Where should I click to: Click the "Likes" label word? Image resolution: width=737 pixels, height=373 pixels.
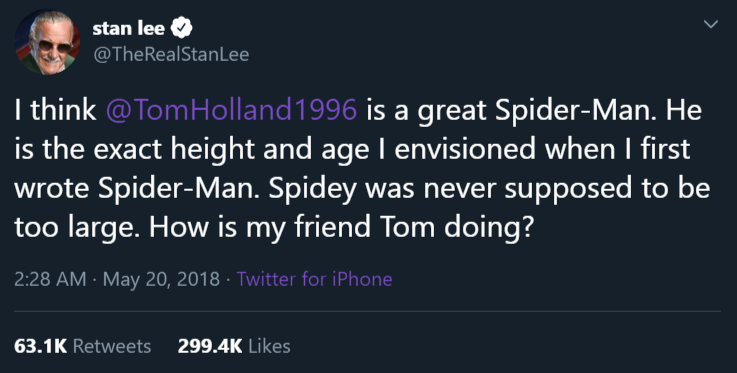[x=269, y=346]
